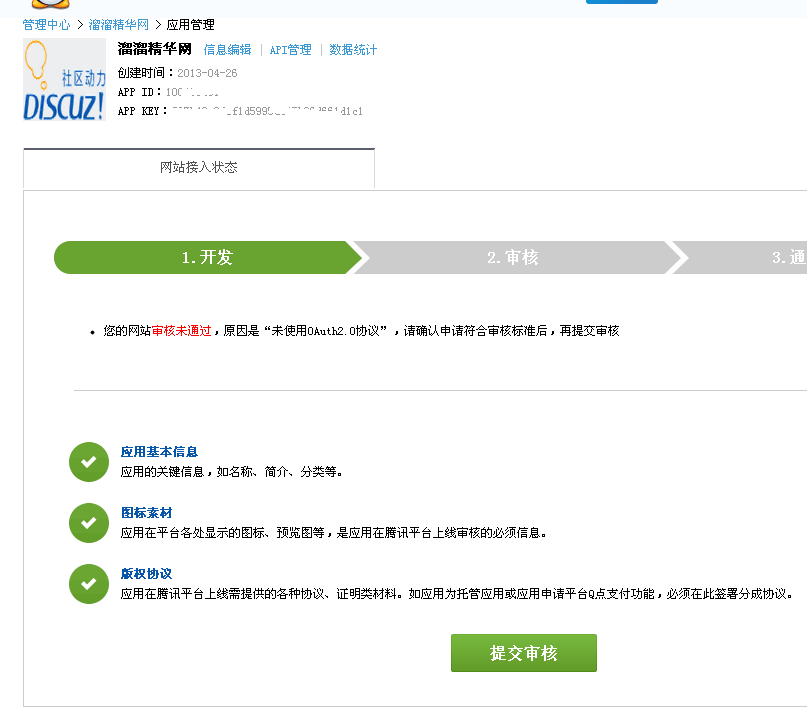807x707 pixels.
Task: Open the 管理中心 breadcrumb link
Action: click(46, 25)
